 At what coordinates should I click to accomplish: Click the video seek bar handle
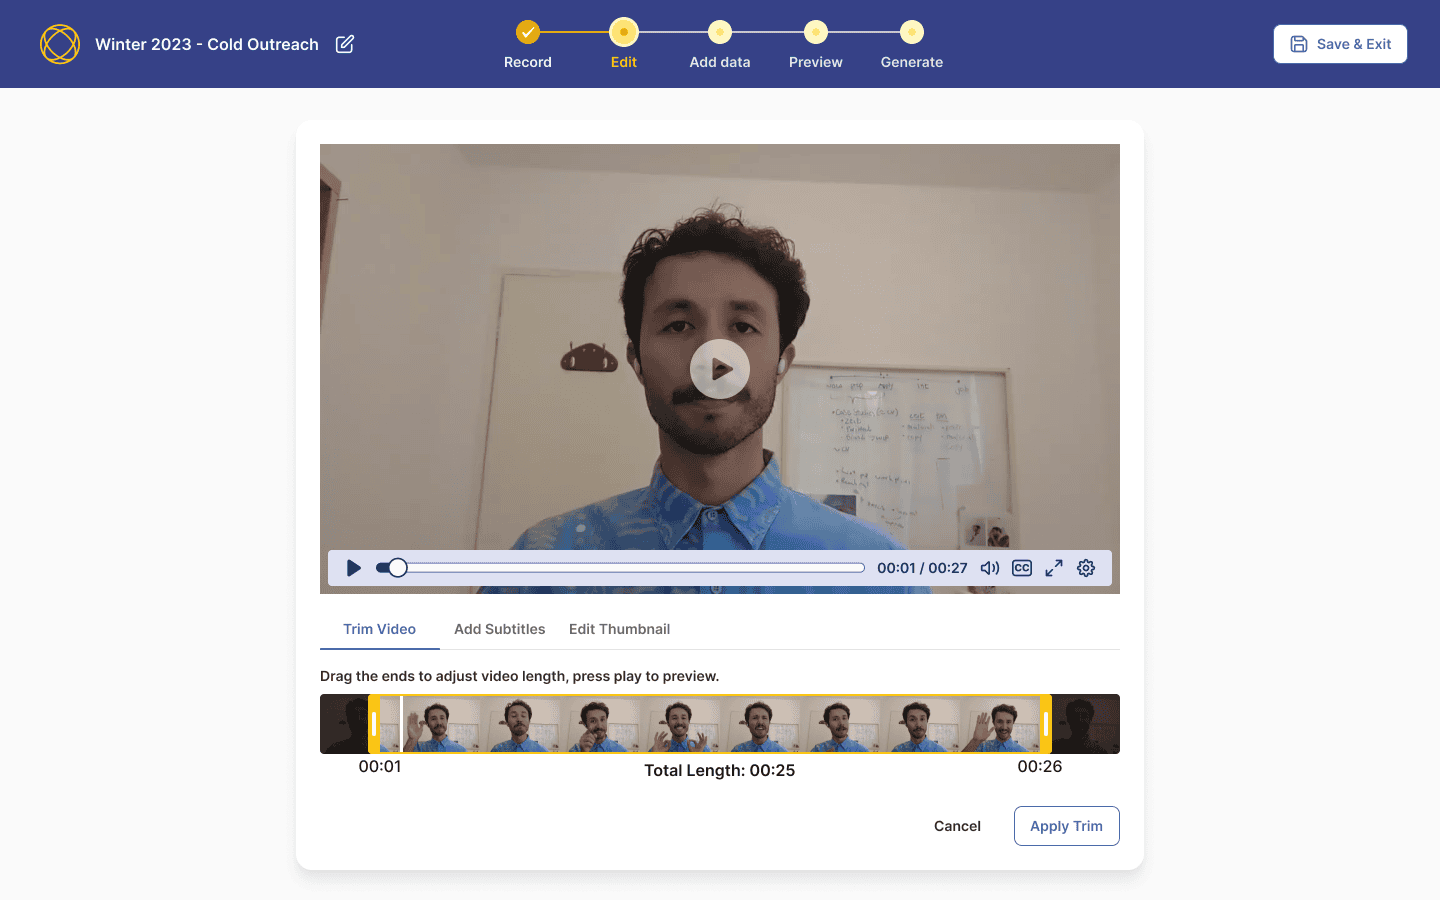pyautogui.click(x=398, y=568)
